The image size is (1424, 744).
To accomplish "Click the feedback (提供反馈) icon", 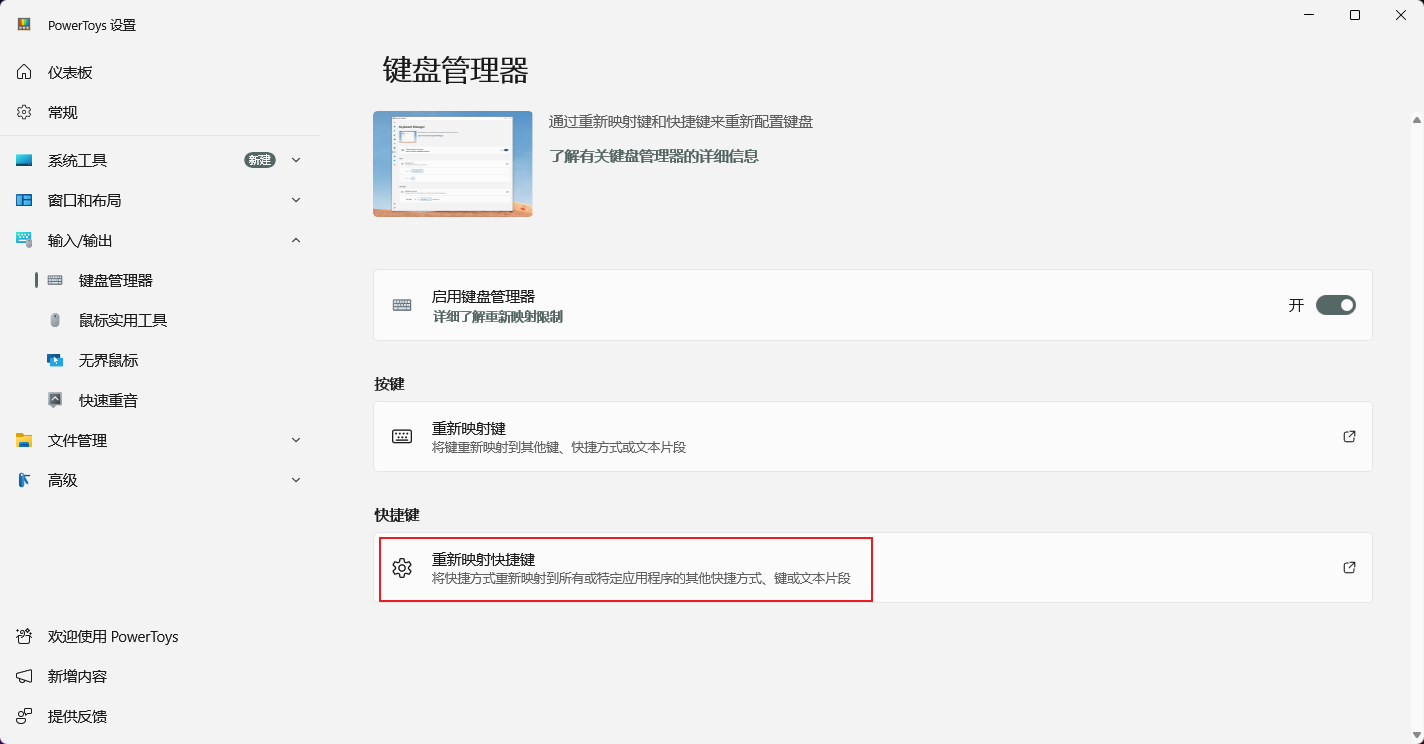I will click(24, 716).
